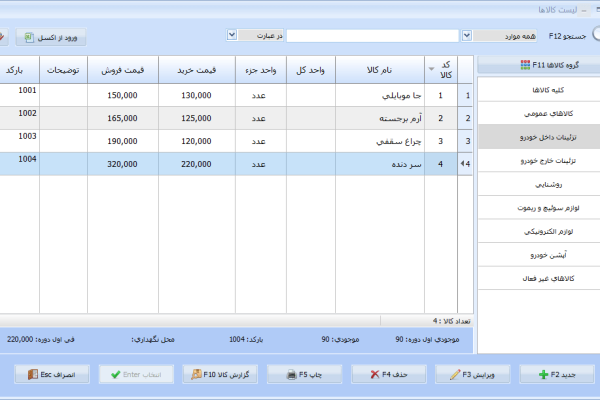Click purchase price 130,000 cell

[197, 95]
